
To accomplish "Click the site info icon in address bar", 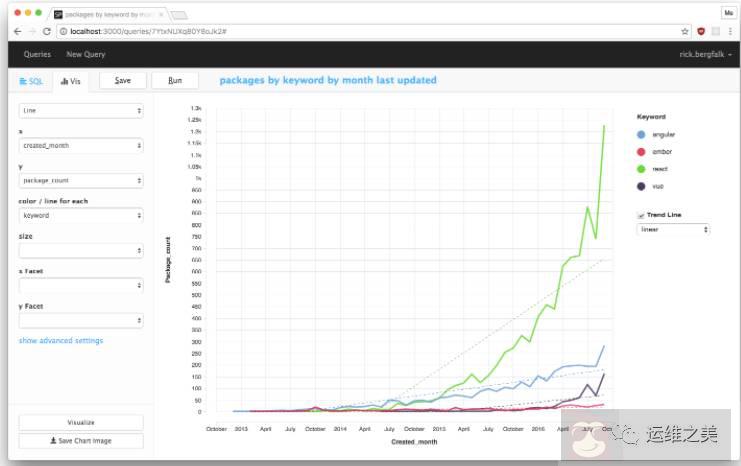I will click(63, 32).
